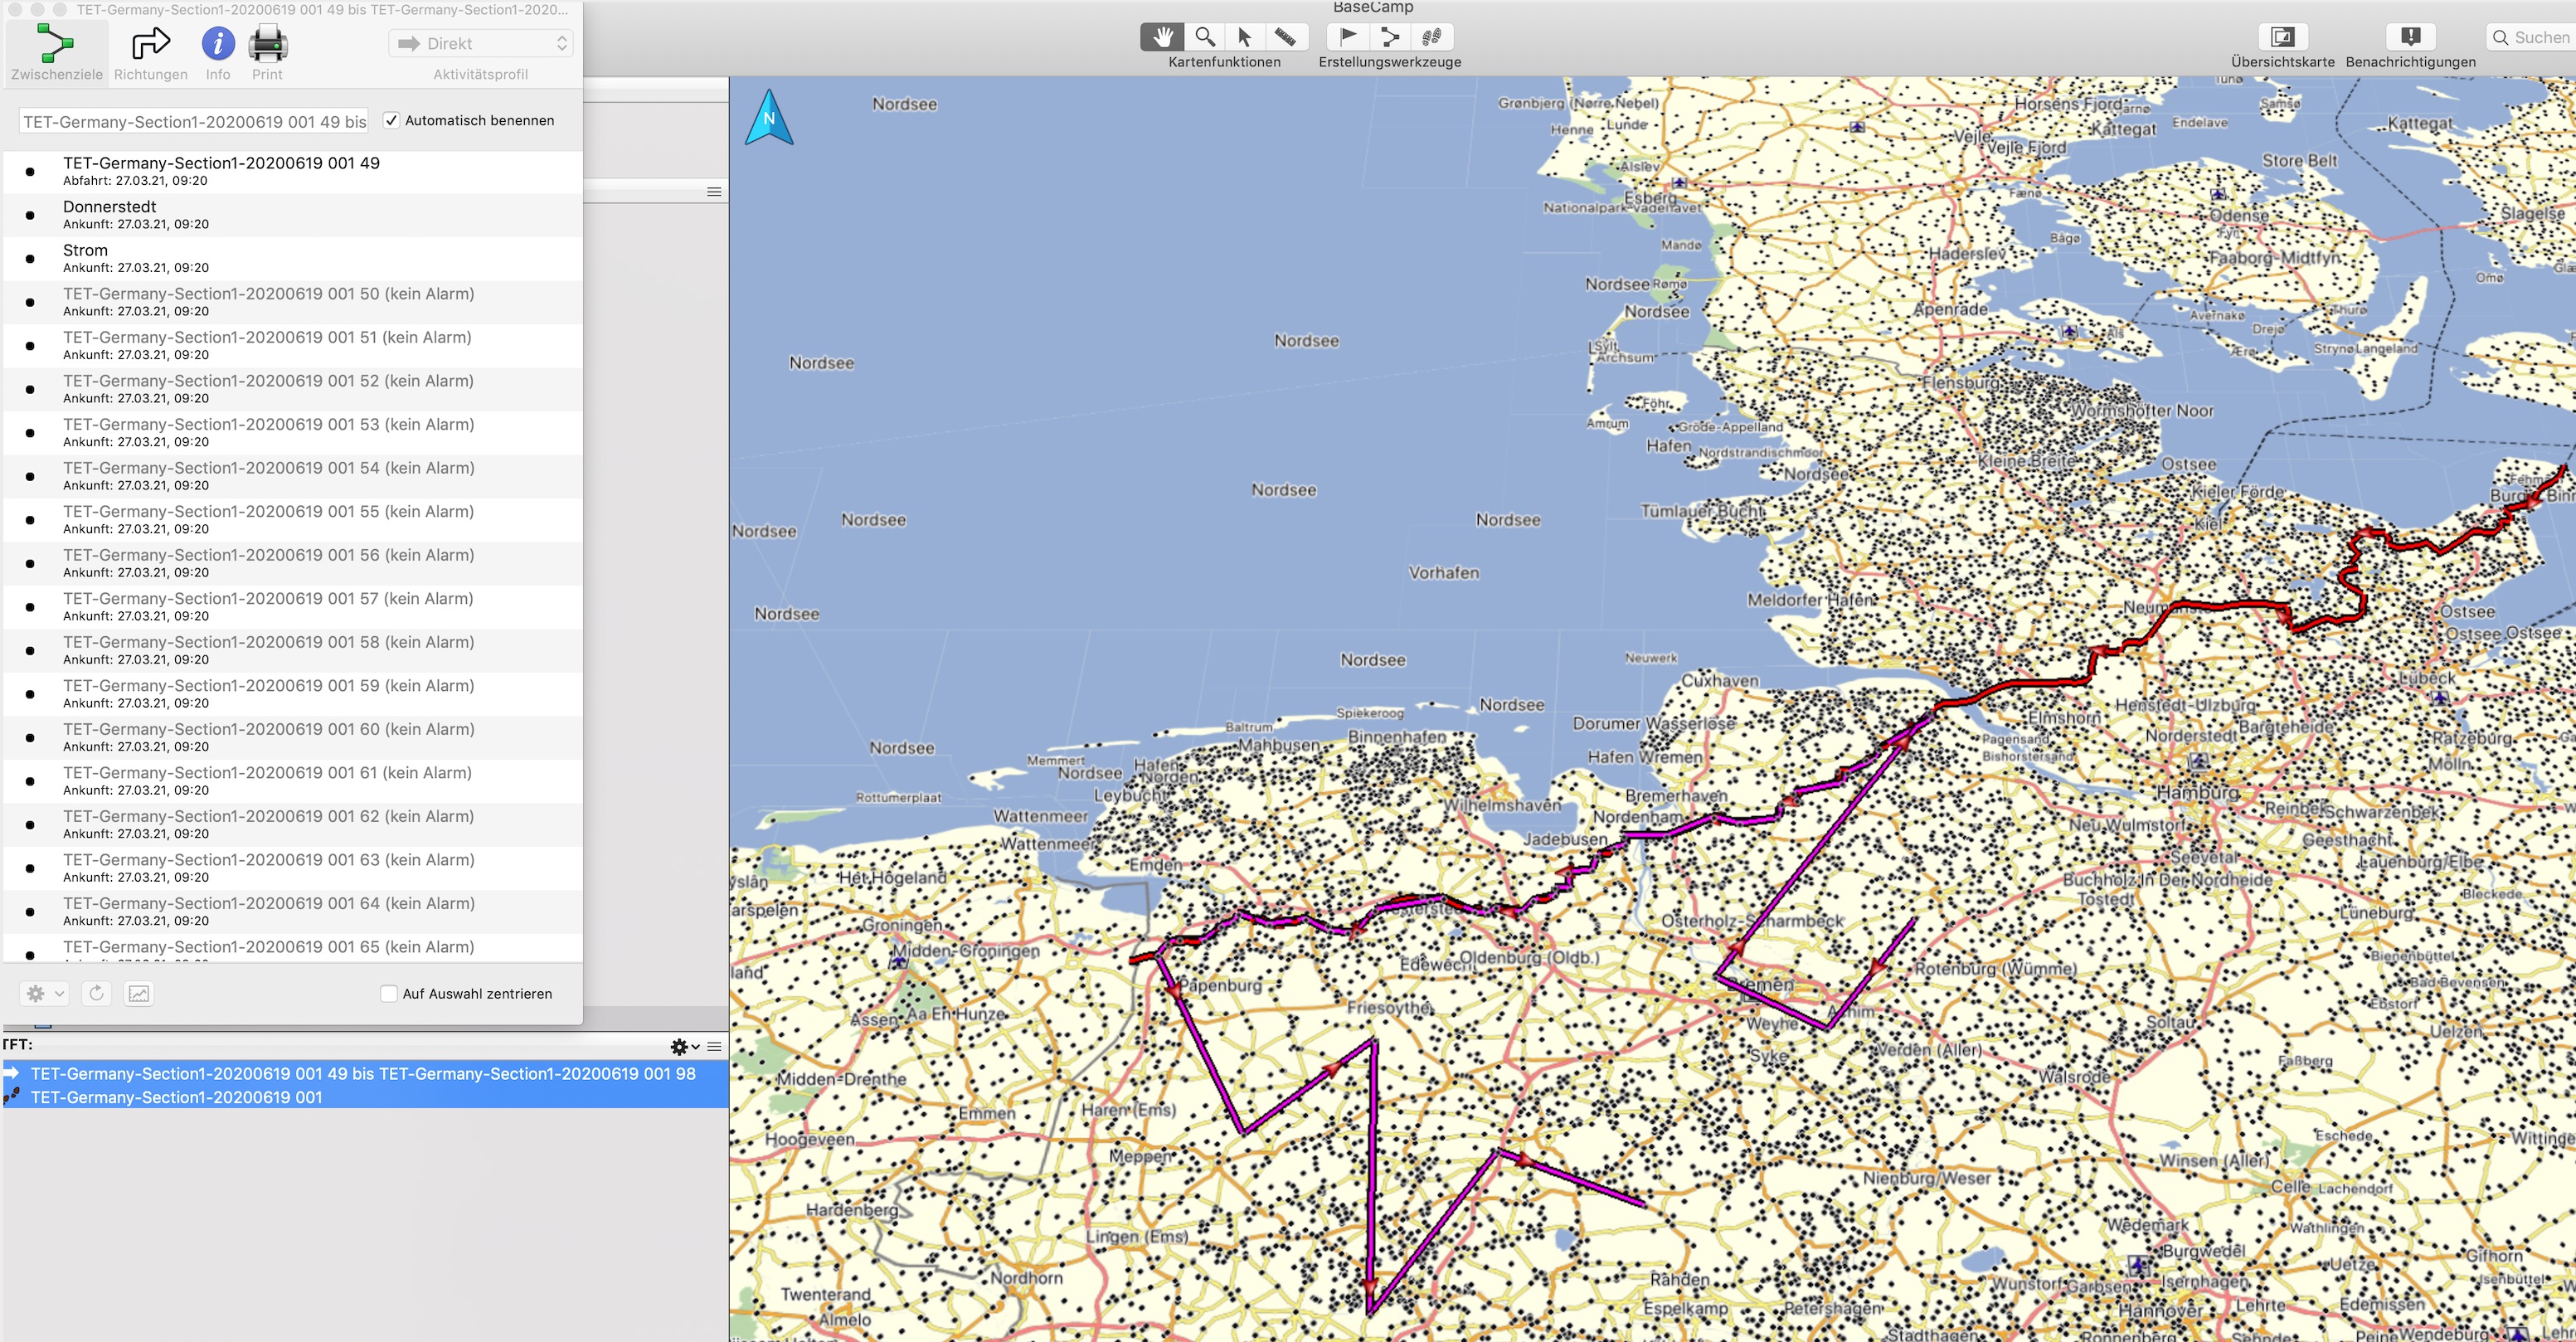The height and width of the screenshot is (1342, 2576).
Task: Click Lingen (Ems) label on the map
Action: click(x=1137, y=1236)
